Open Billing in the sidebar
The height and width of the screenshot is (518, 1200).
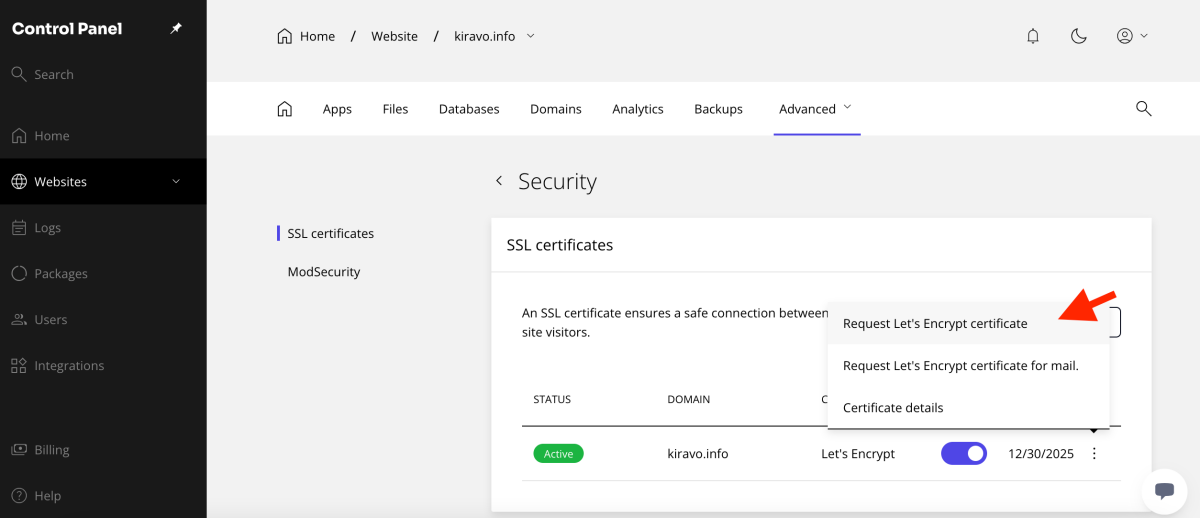point(52,450)
